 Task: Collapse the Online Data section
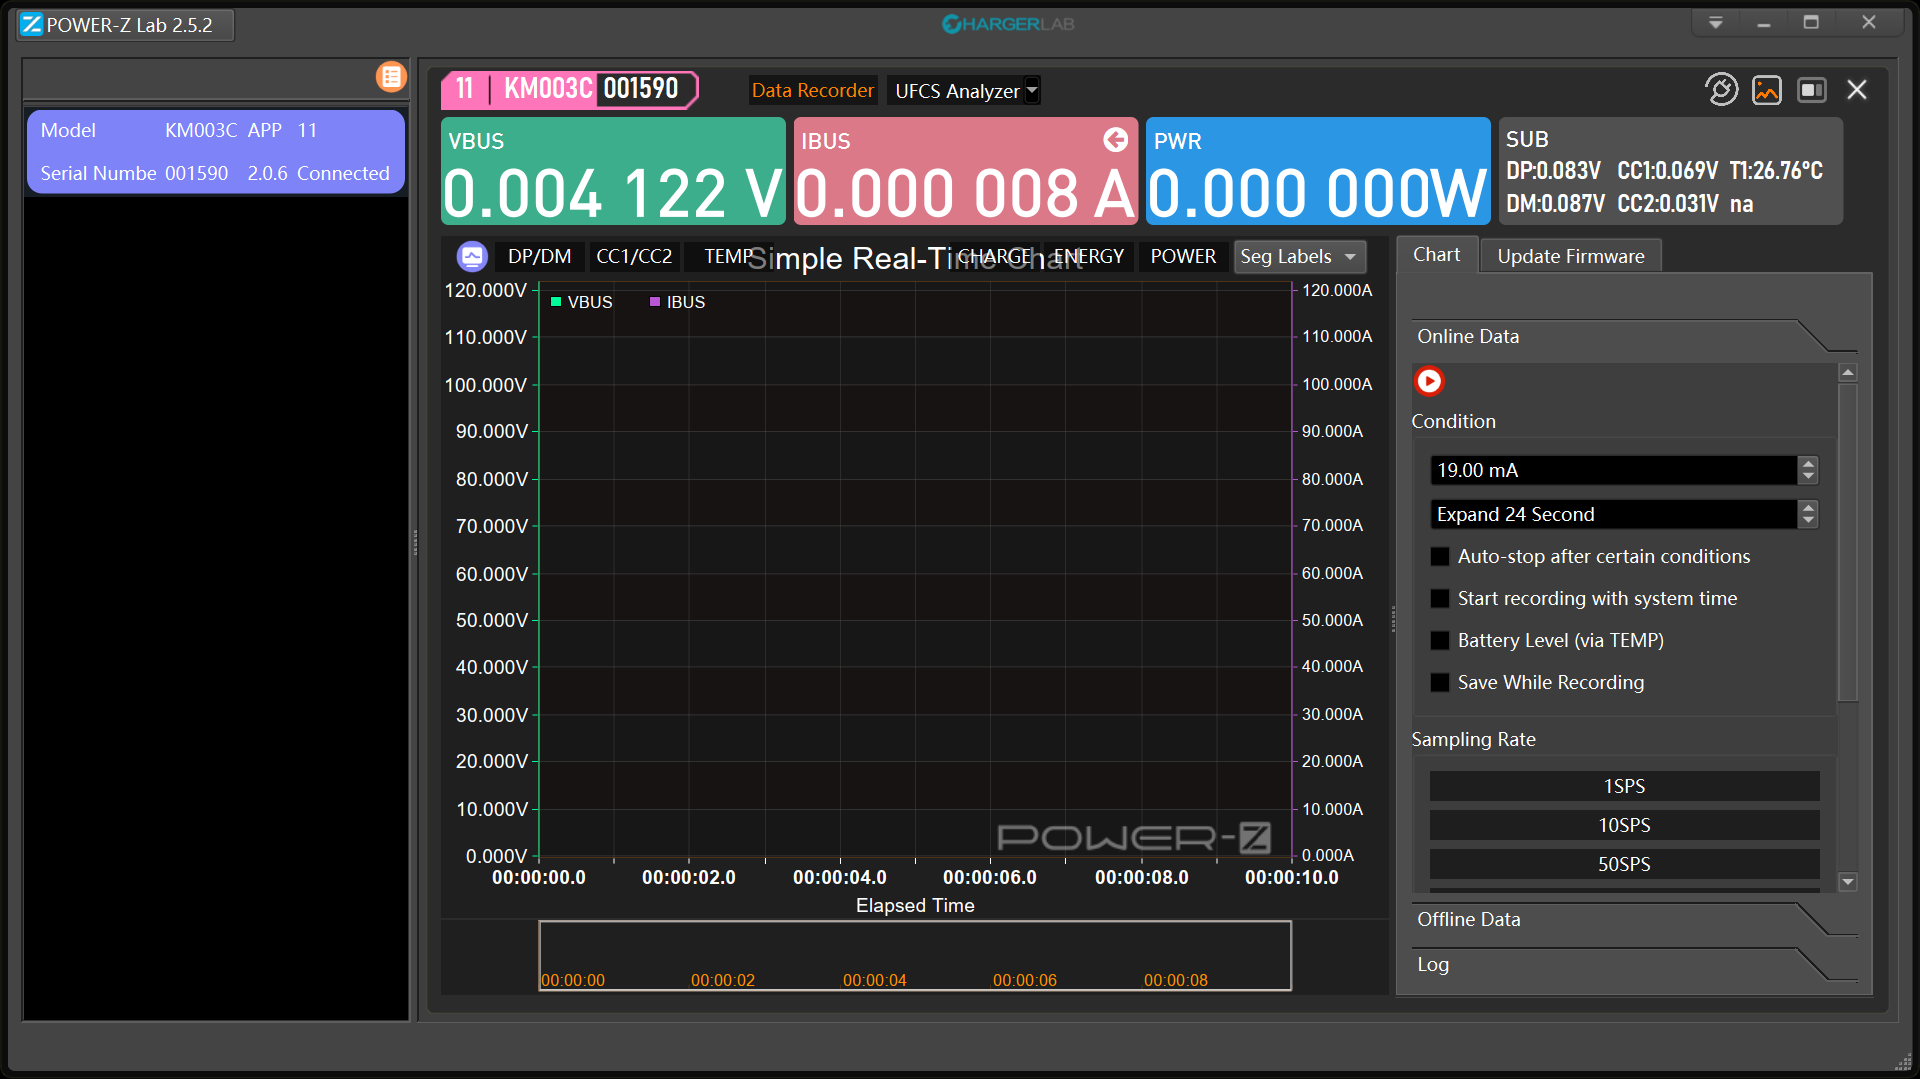tap(1635, 337)
